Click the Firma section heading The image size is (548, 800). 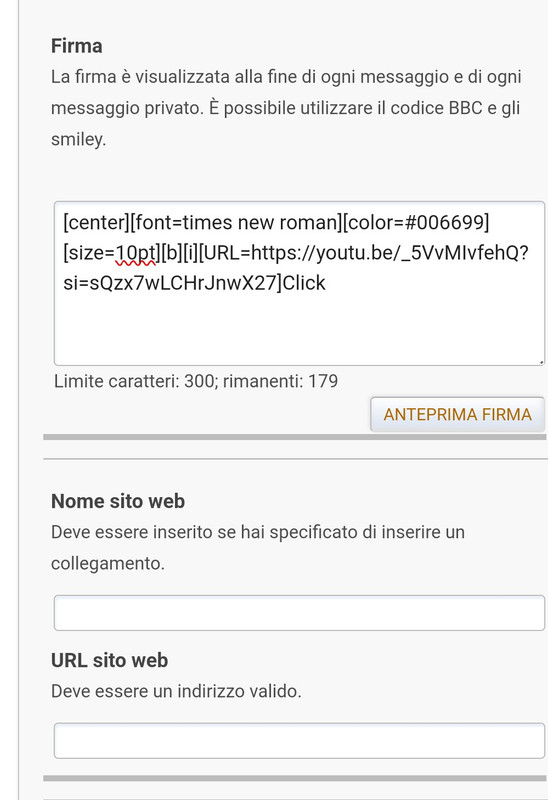[x=77, y=46]
